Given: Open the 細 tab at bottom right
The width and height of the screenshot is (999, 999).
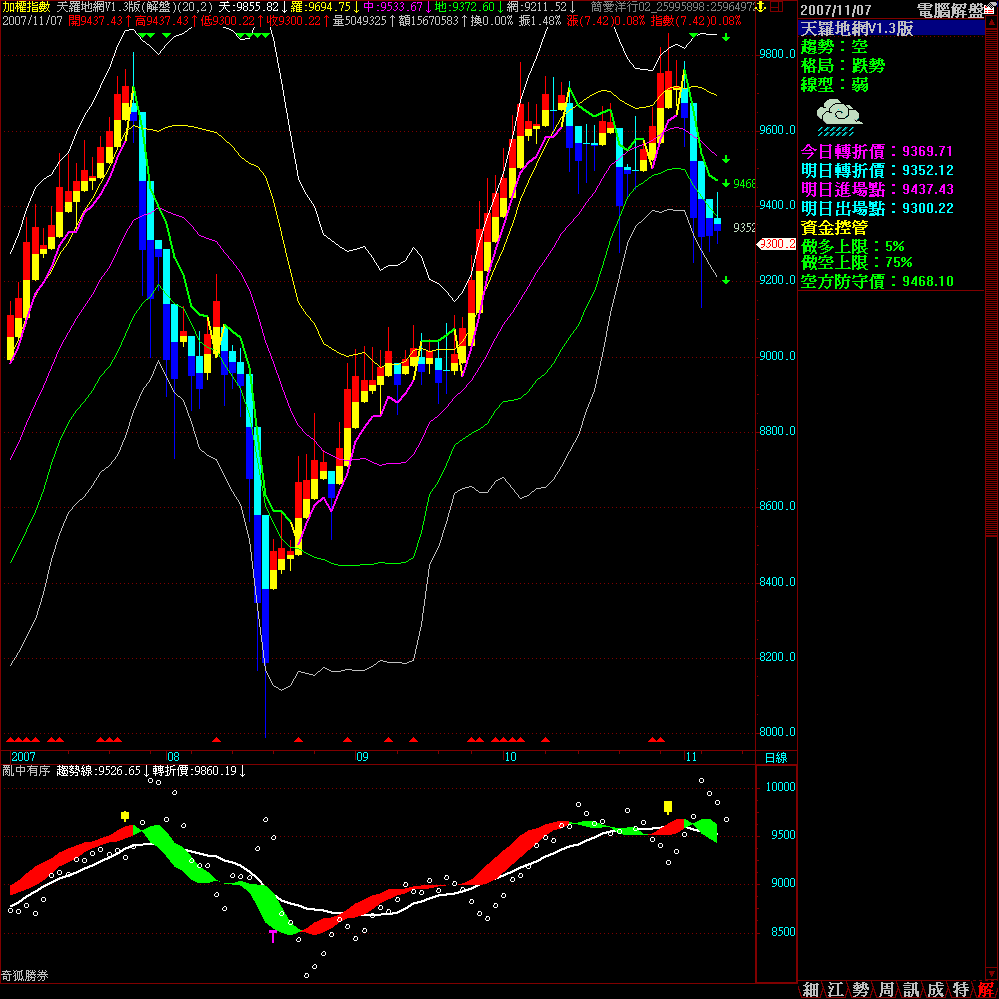Looking at the screenshot, I should point(811,989).
